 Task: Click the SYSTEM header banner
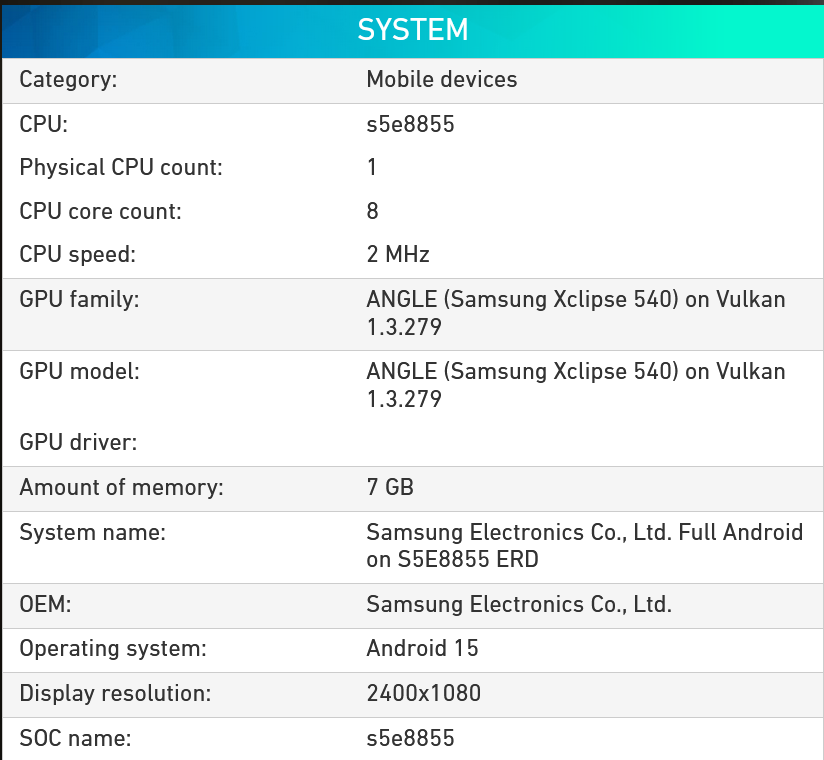tap(413, 30)
